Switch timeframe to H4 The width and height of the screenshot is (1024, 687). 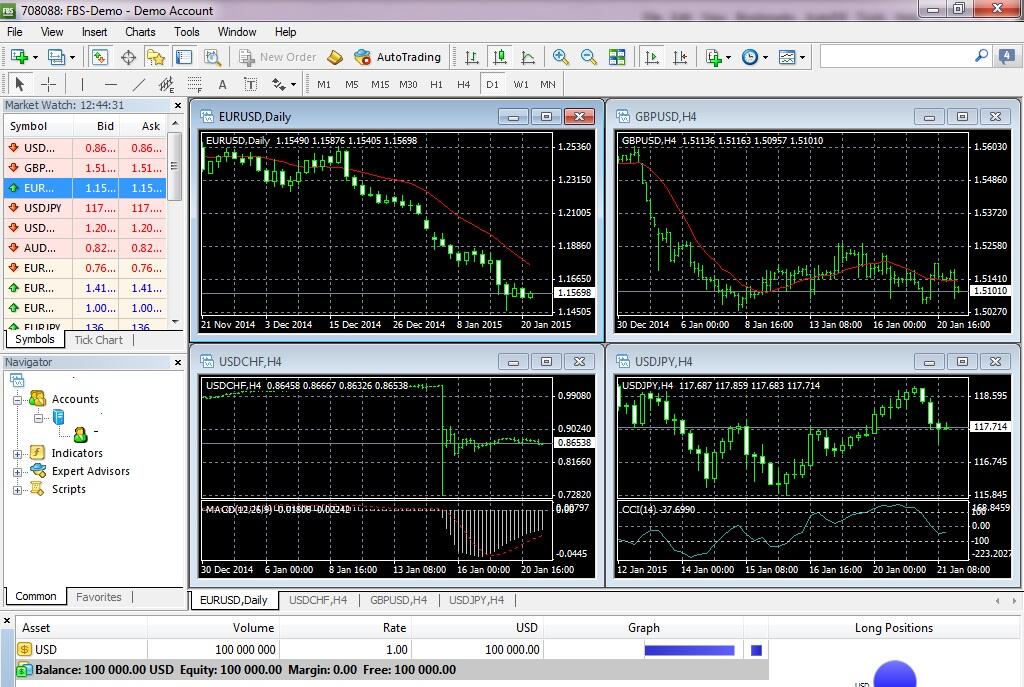point(464,84)
